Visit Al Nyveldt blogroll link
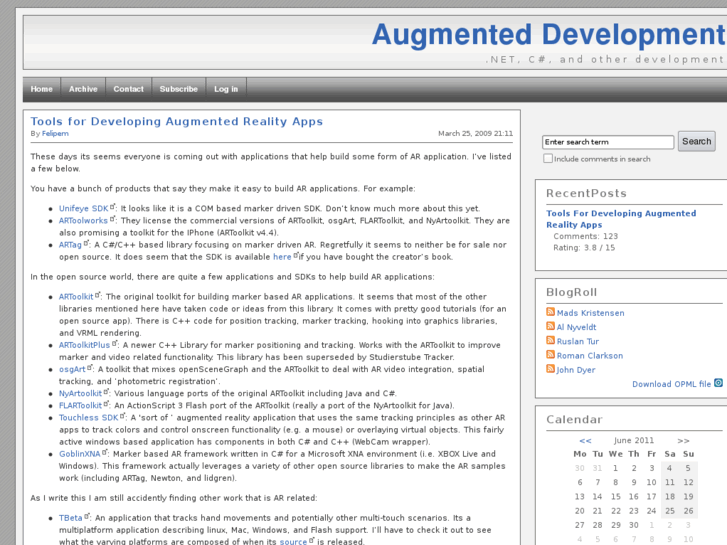This screenshot has width=727, height=545. click(576, 327)
